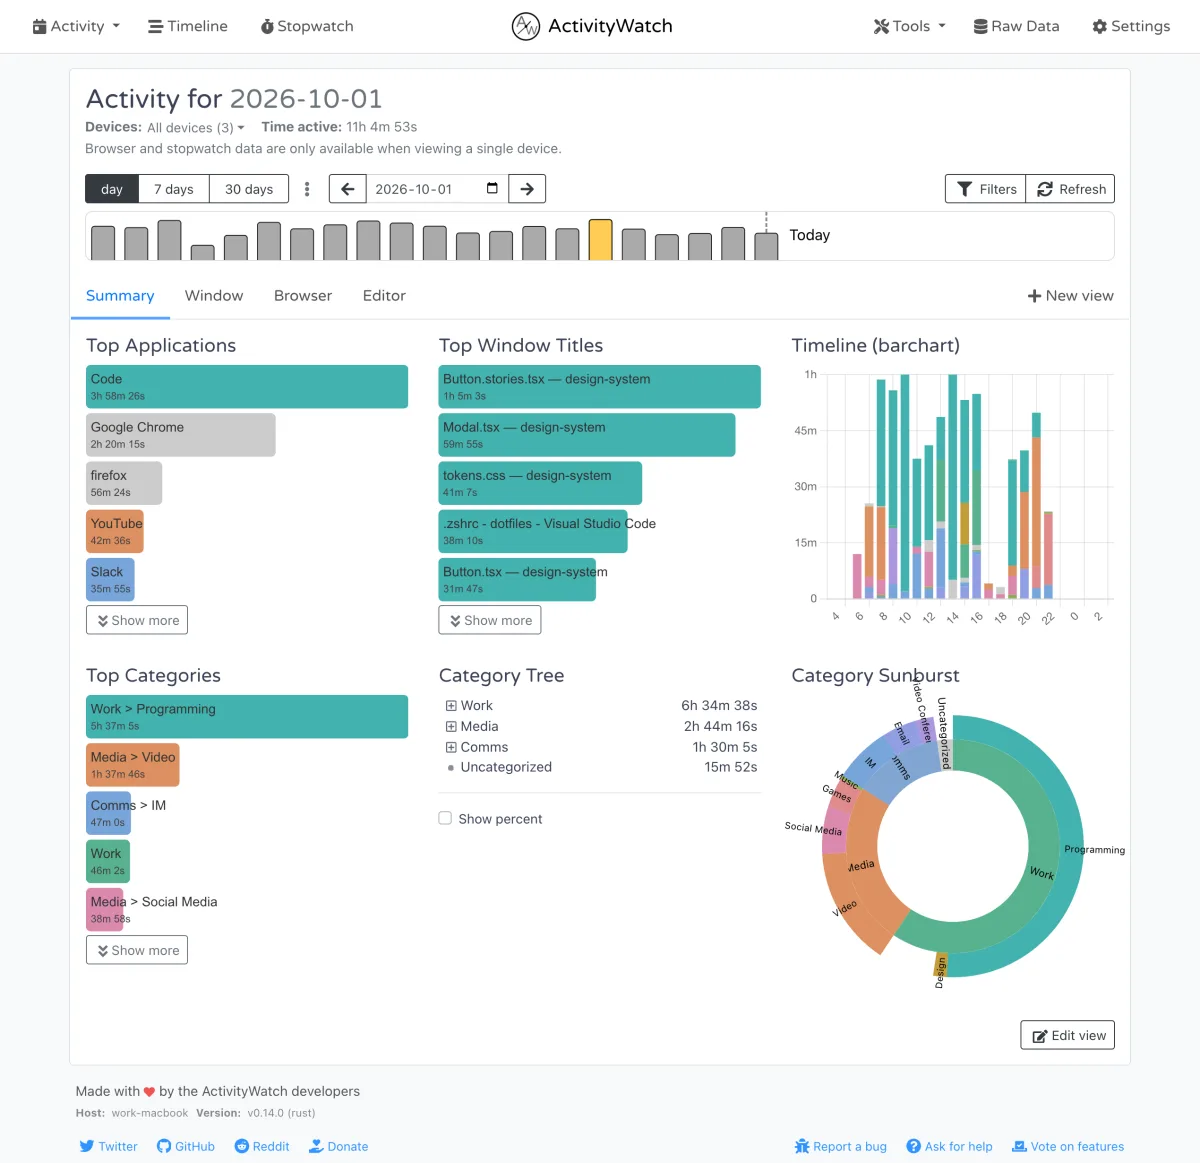
Task: Click the Slack application bar
Action: 110,579
